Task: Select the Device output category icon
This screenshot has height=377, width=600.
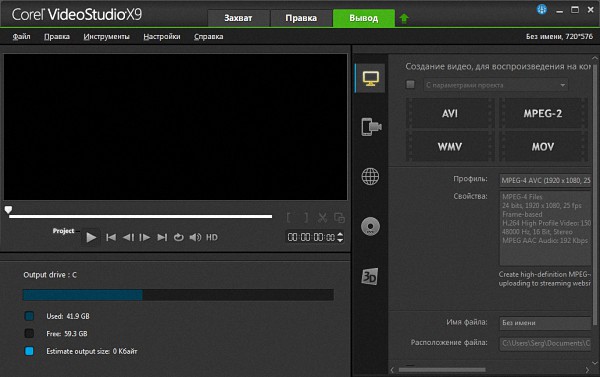Action: [371, 127]
